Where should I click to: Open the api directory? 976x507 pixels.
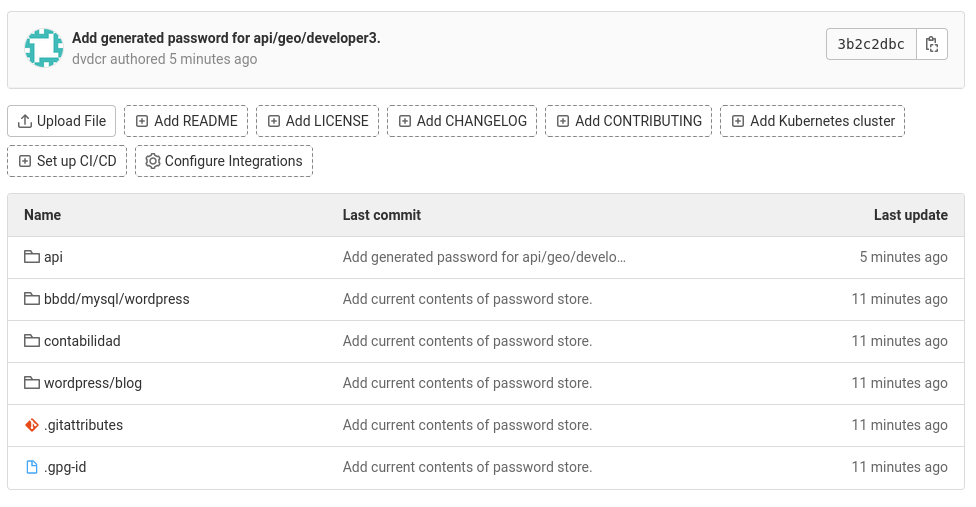tap(54, 257)
